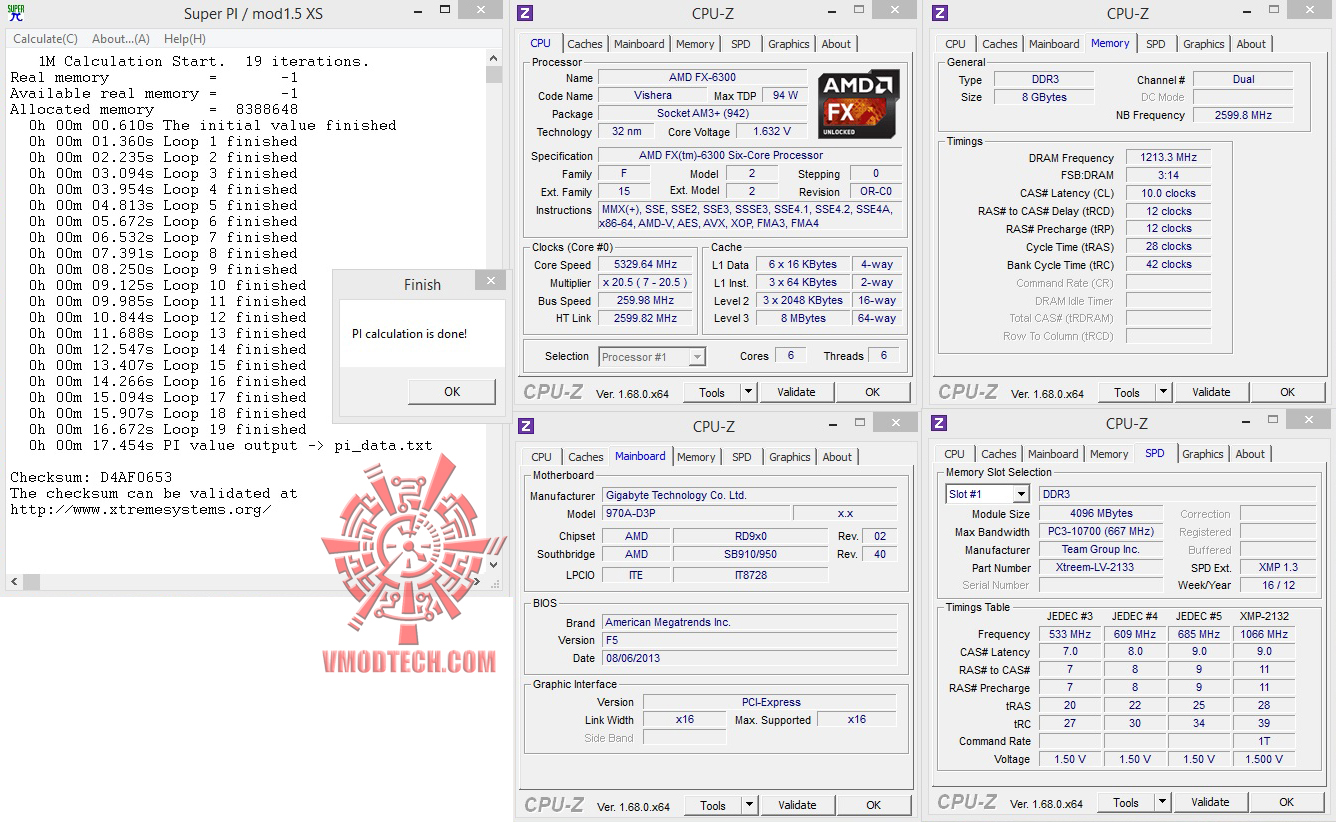Viewport: 1336px width, 822px height.
Task: Click OK in the CPU-Z SPD window
Action: click(1287, 802)
